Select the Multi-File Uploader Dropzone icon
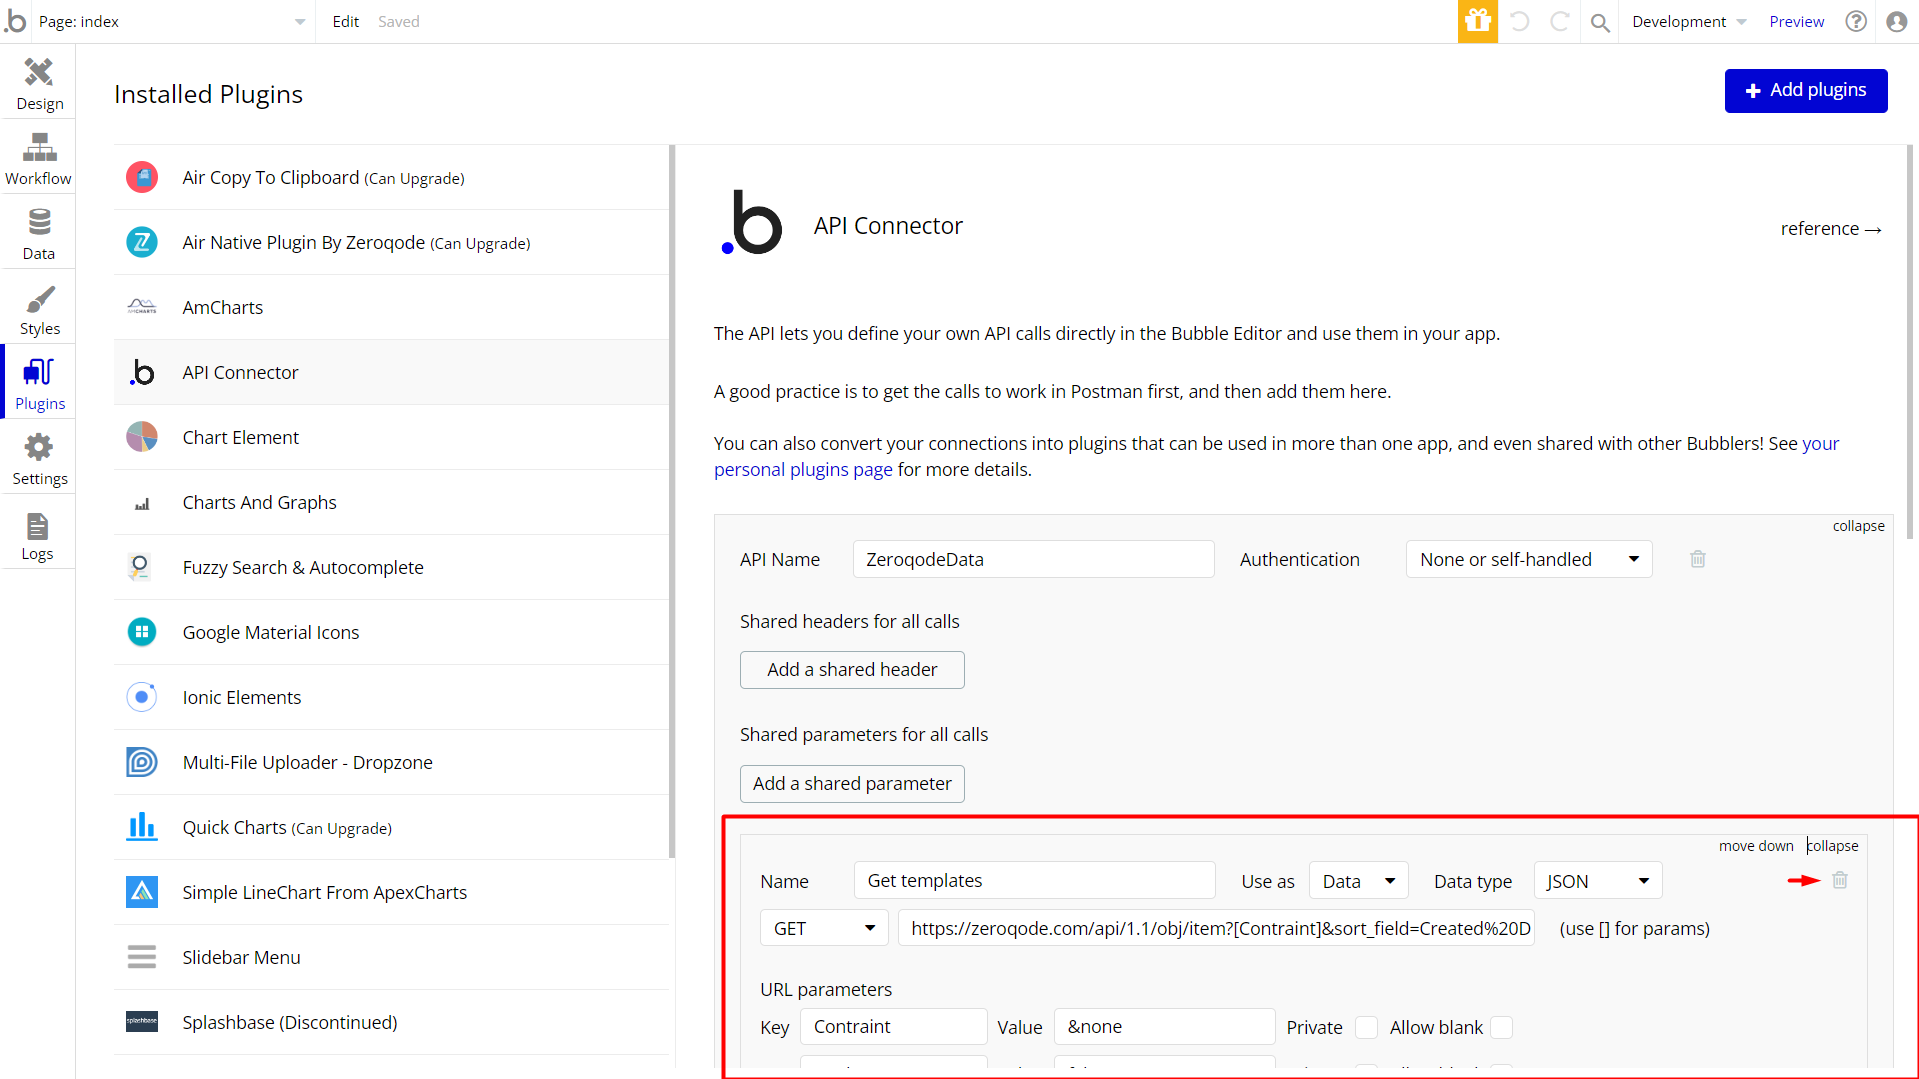 pyautogui.click(x=142, y=762)
